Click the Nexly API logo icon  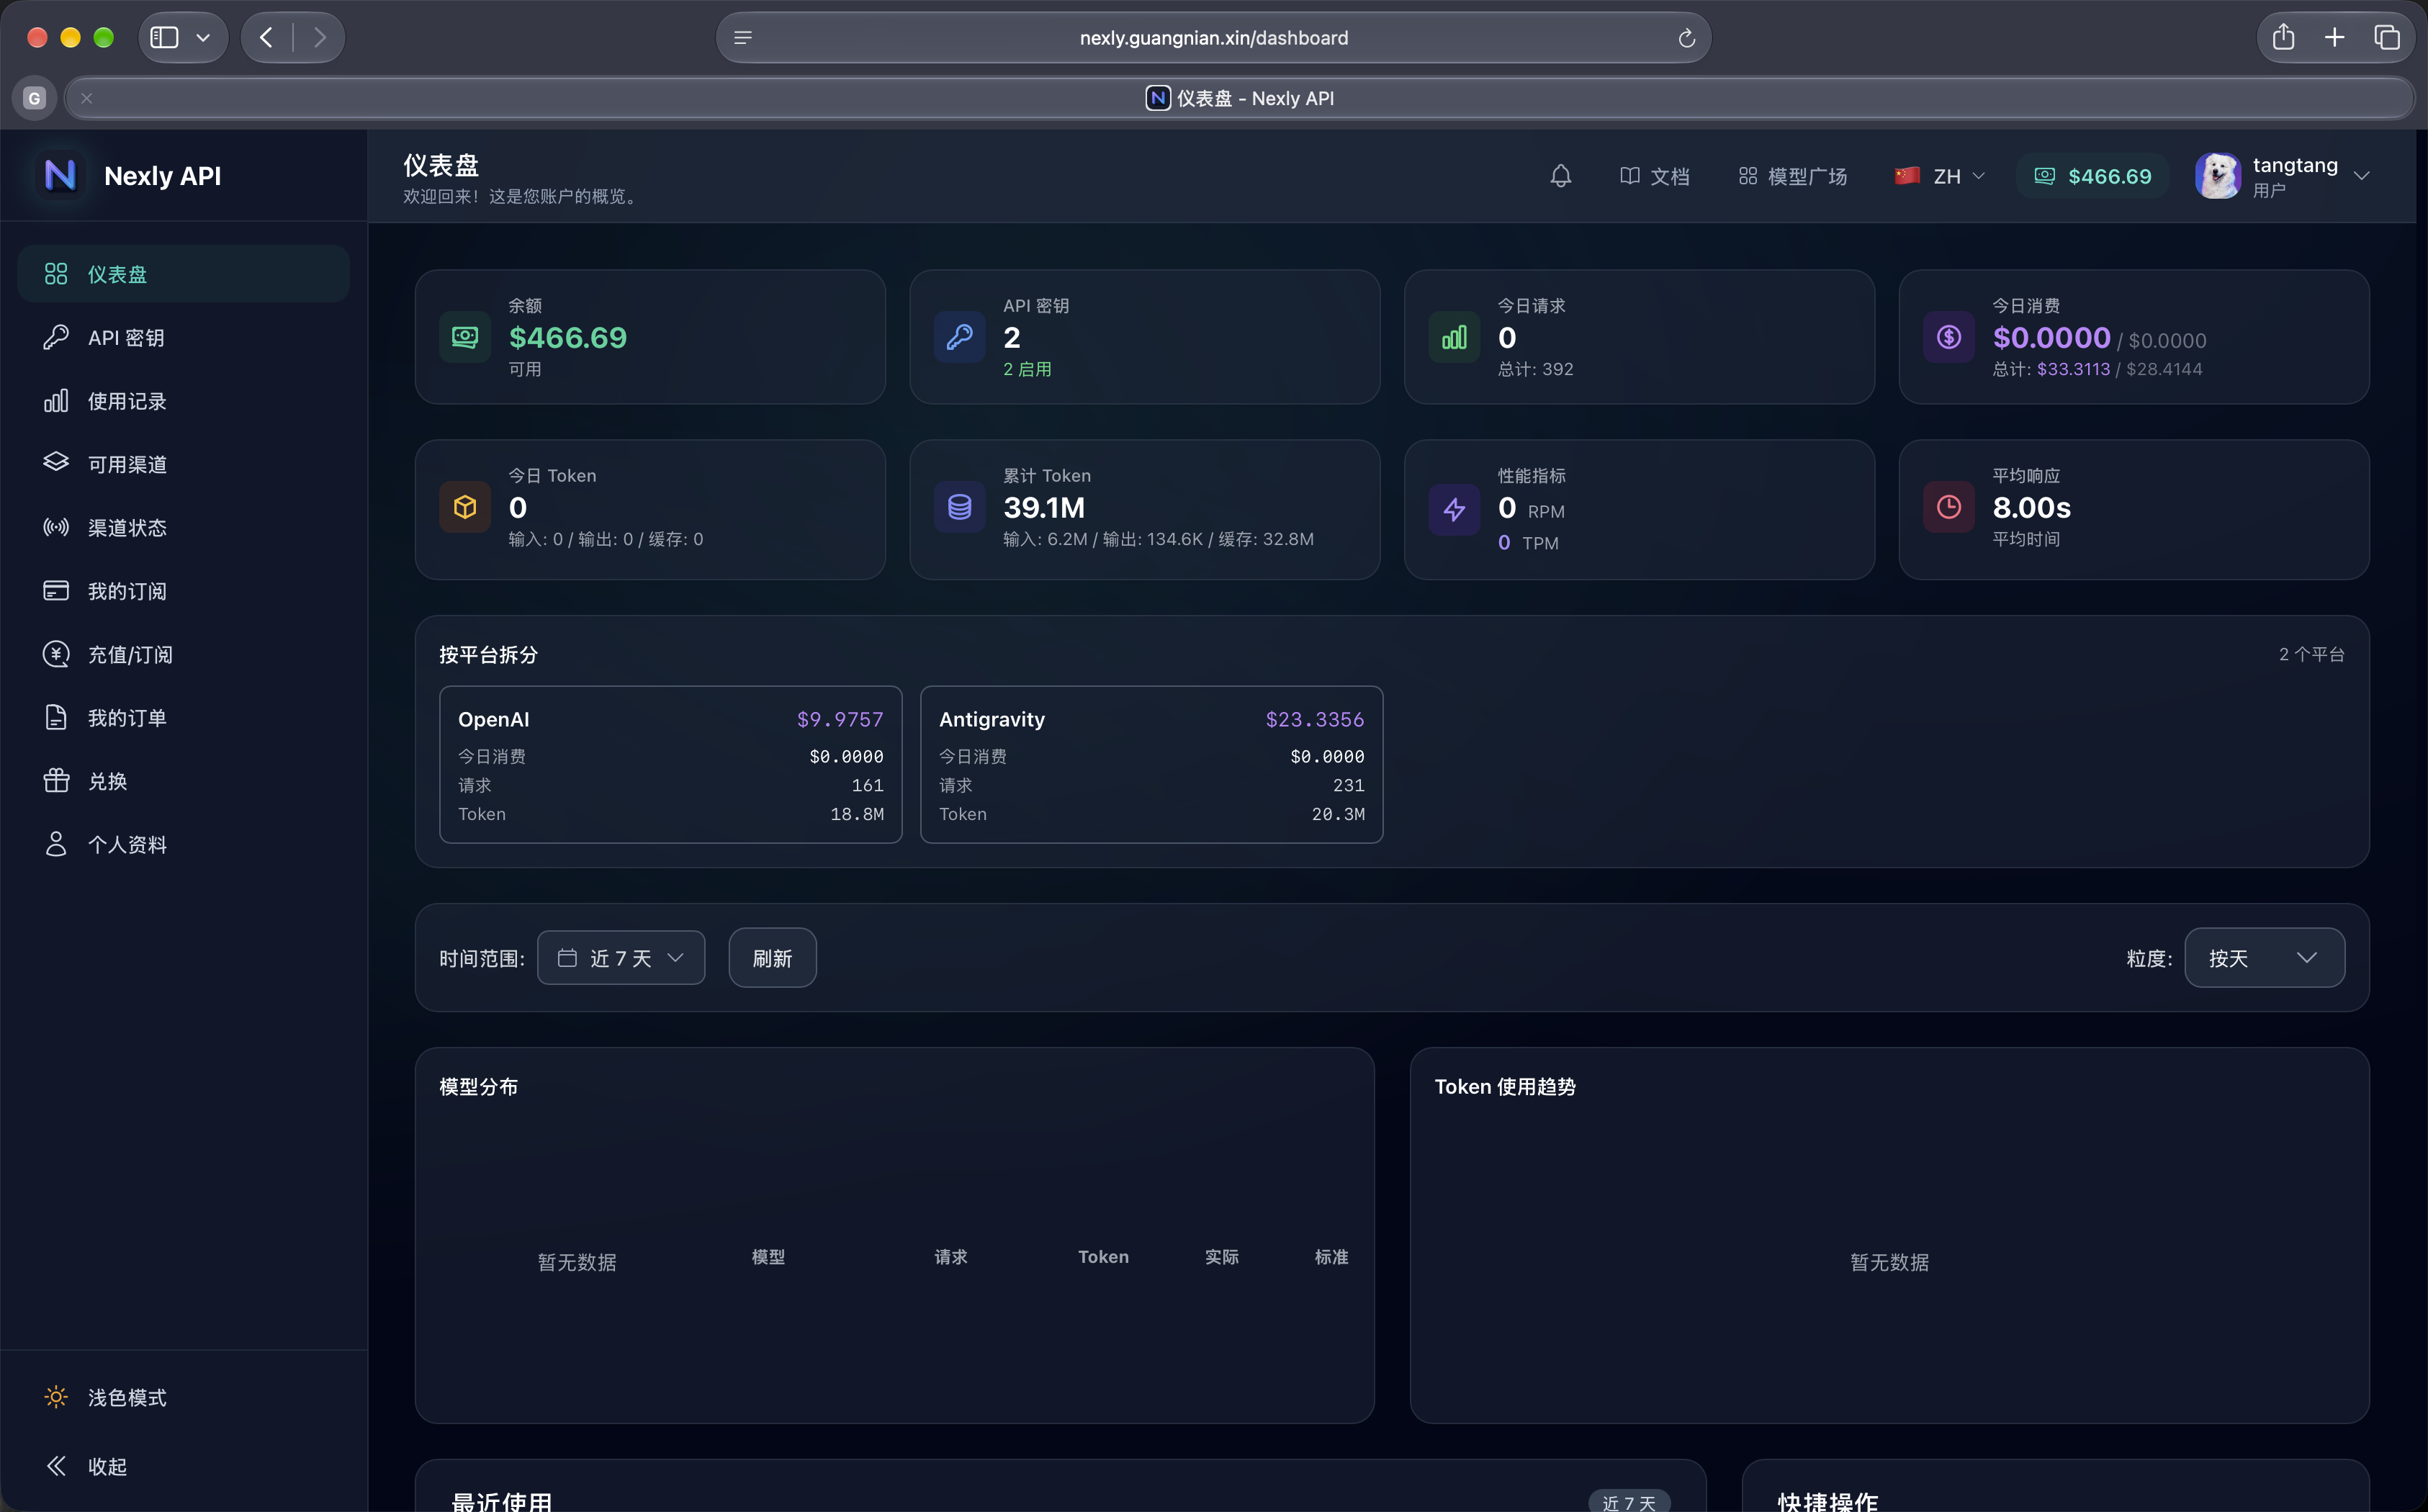click(60, 175)
